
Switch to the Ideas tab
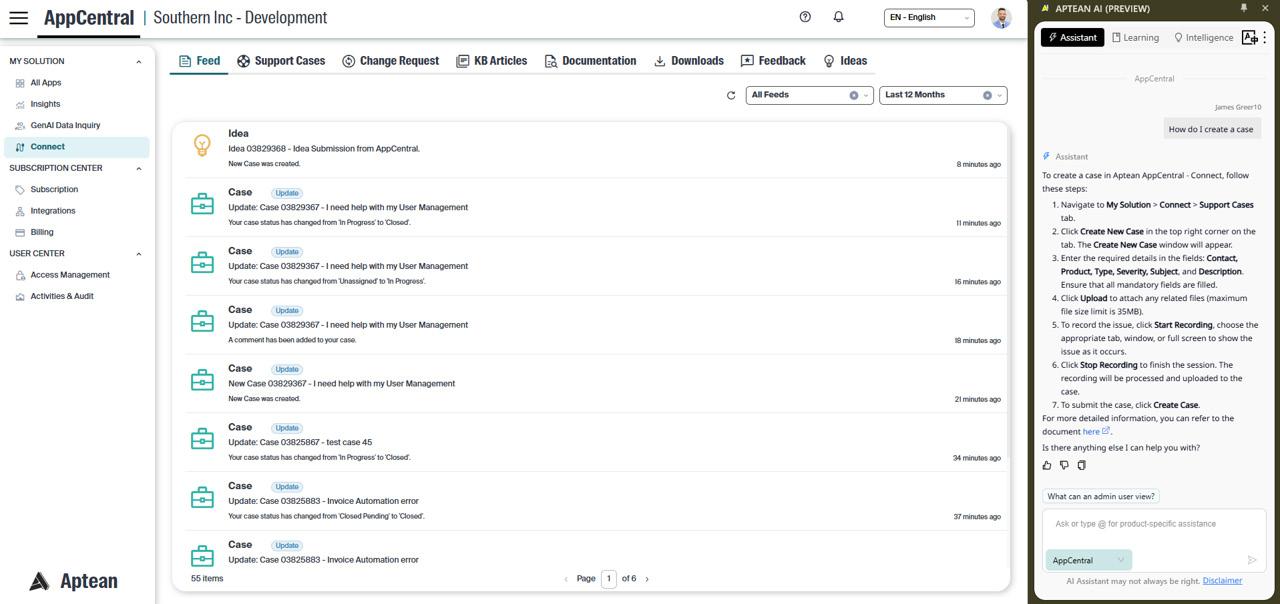(845, 61)
